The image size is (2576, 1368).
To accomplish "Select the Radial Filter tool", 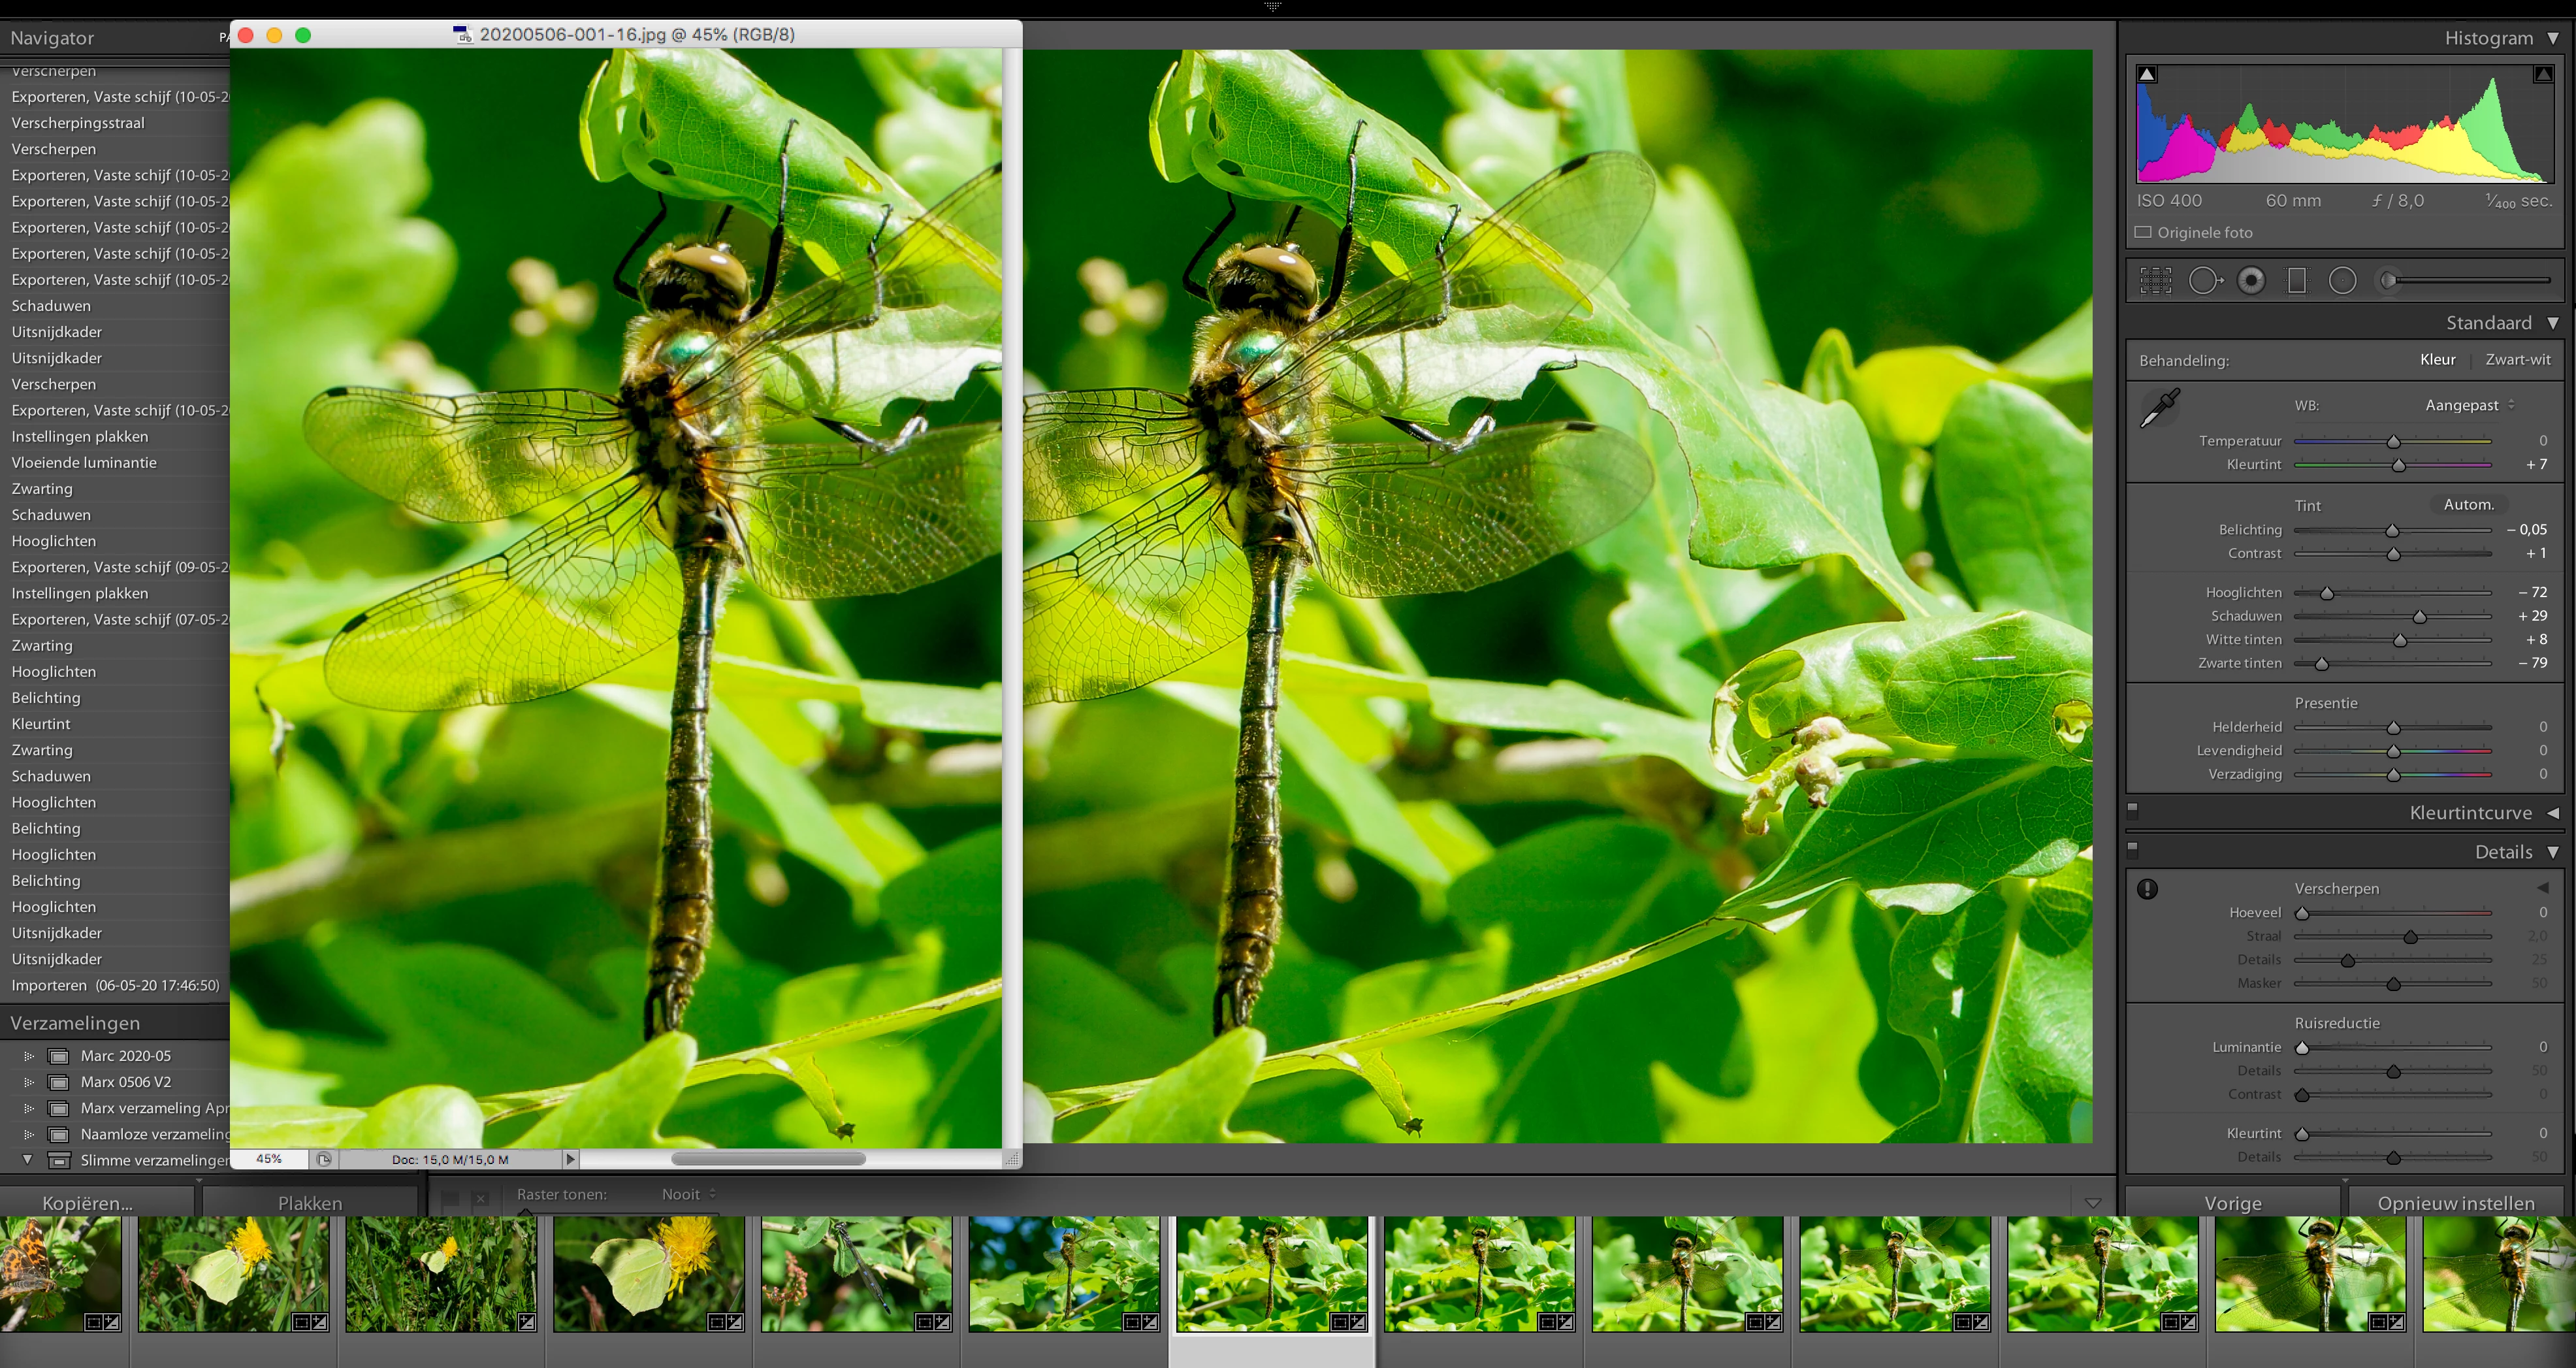I will (x=2342, y=281).
